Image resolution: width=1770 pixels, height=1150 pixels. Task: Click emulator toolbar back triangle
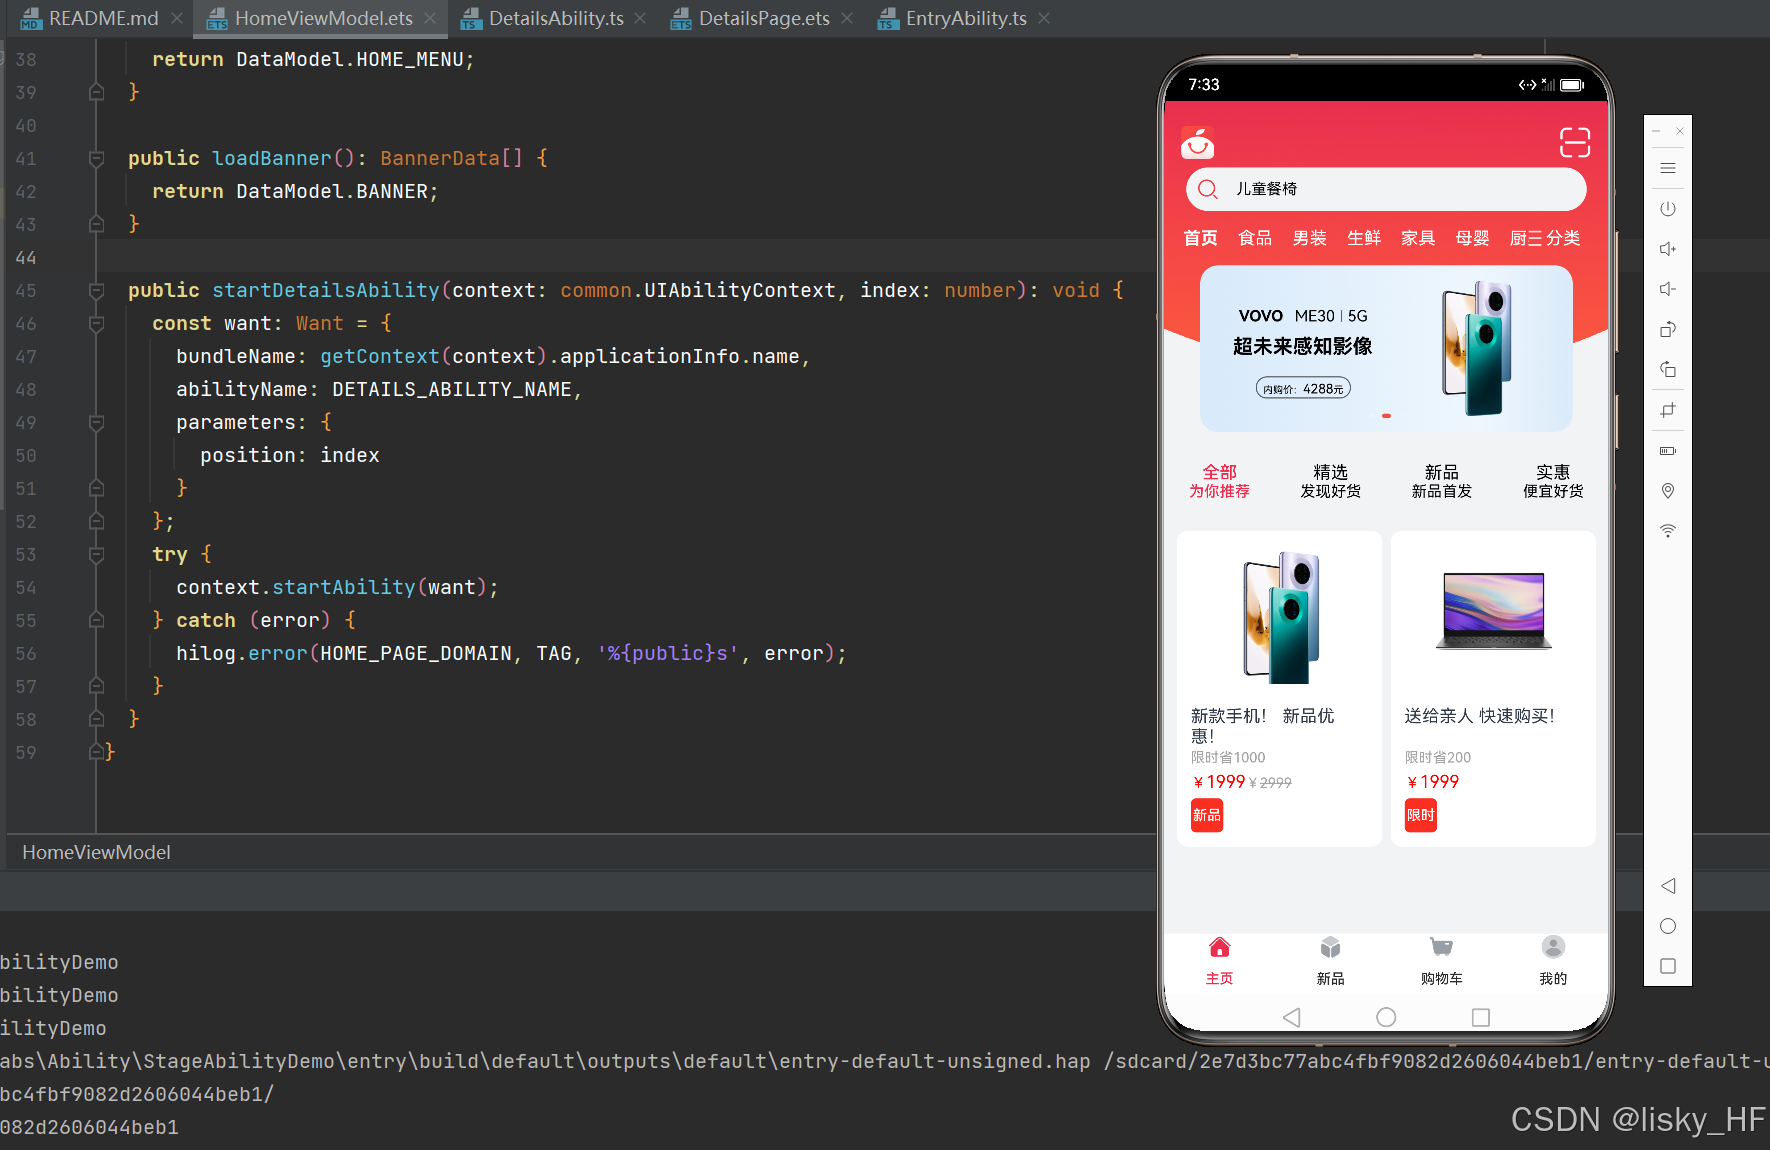coord(1667,886)
